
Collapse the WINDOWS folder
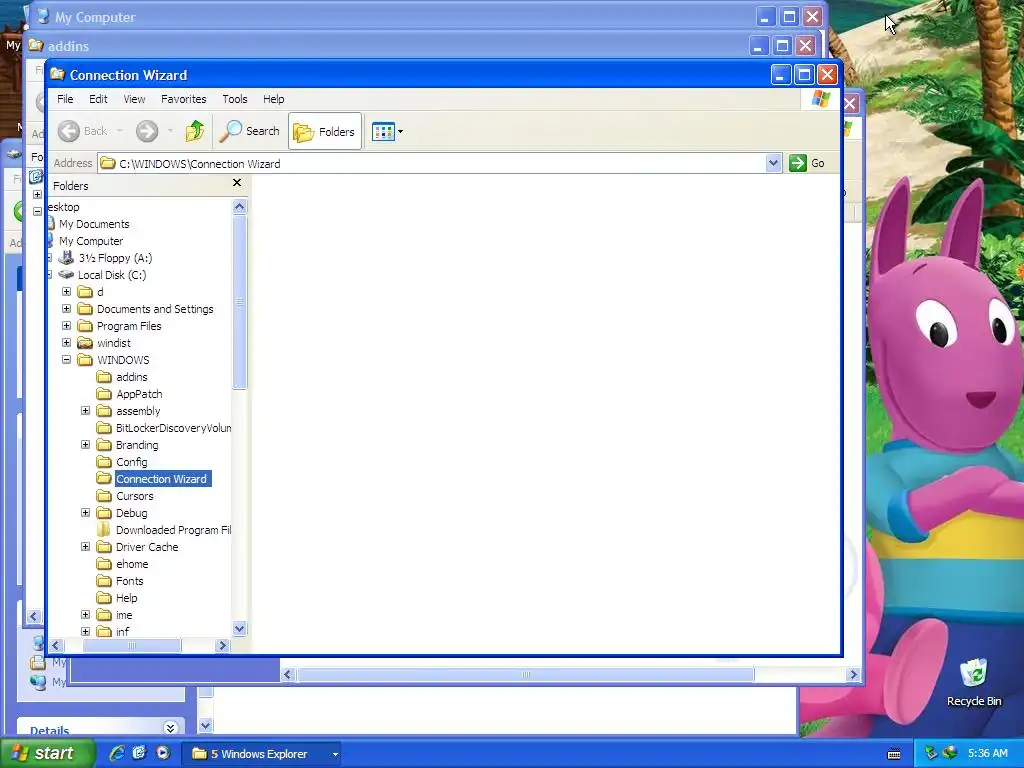tap(67, 360)
